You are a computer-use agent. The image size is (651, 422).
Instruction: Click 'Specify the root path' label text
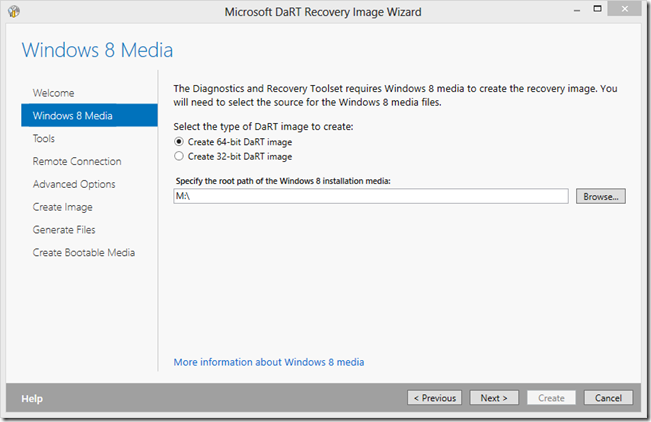click(x=283, y=181)
